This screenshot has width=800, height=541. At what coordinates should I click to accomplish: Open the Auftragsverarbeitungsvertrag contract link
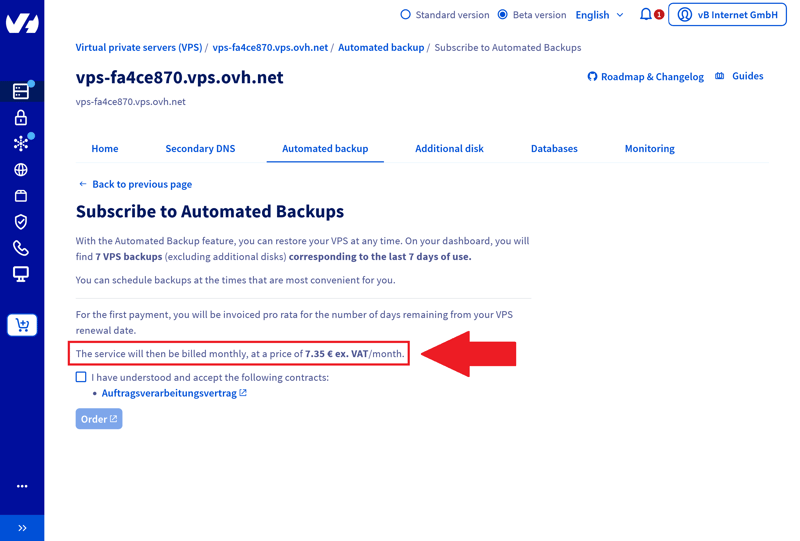click(x=169, y=393)
